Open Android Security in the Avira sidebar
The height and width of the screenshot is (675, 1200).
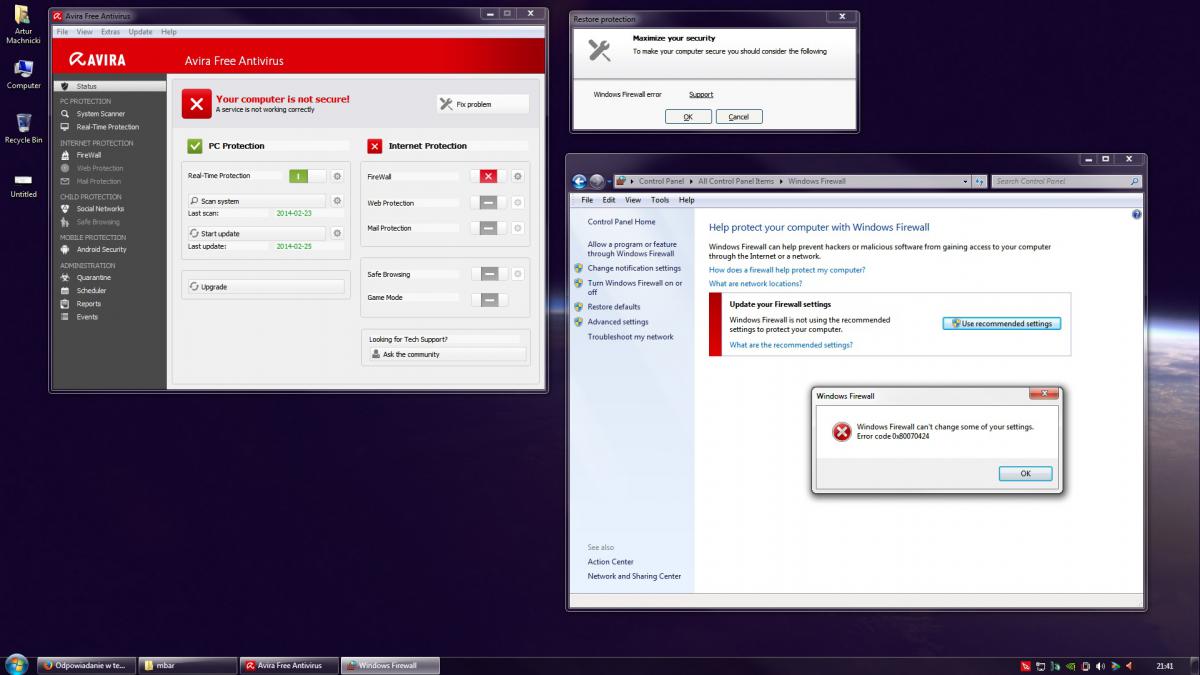101,250
